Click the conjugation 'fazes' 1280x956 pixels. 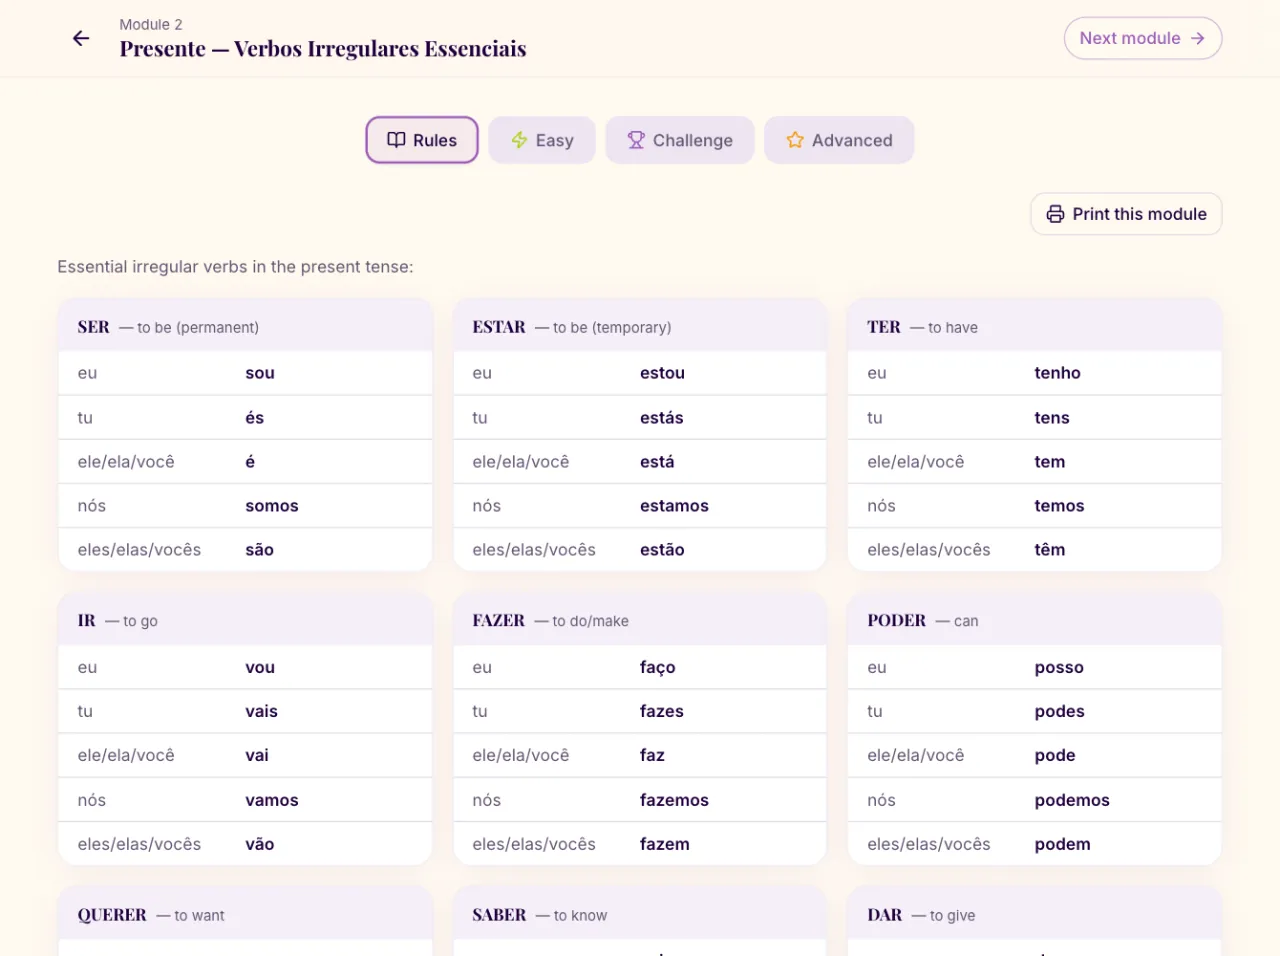(662, 712)
